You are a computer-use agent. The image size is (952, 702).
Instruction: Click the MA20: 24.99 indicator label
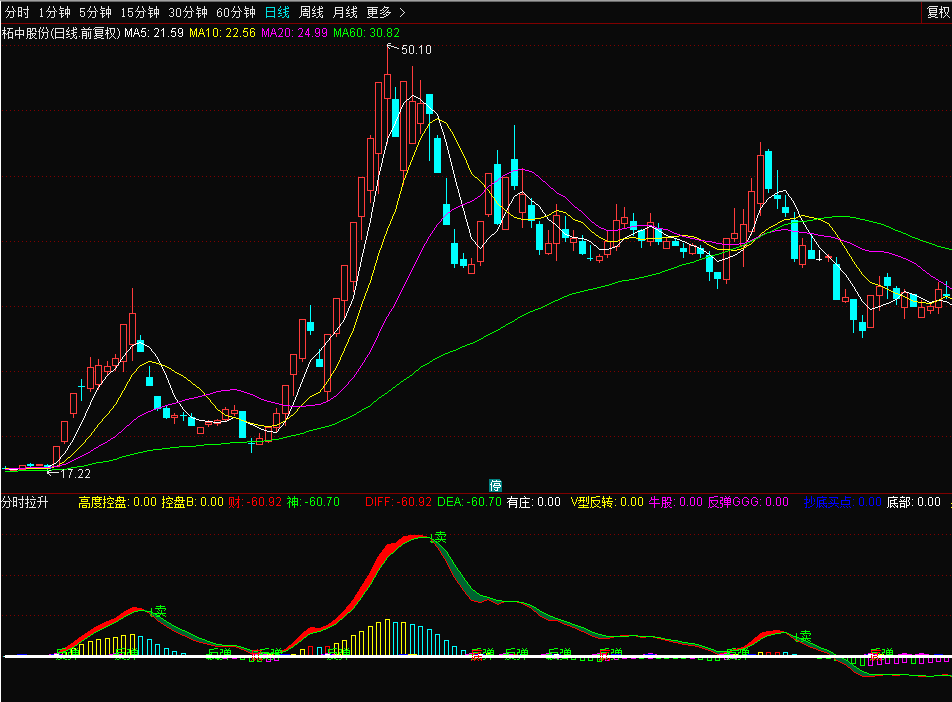click(x=294, y=33)
